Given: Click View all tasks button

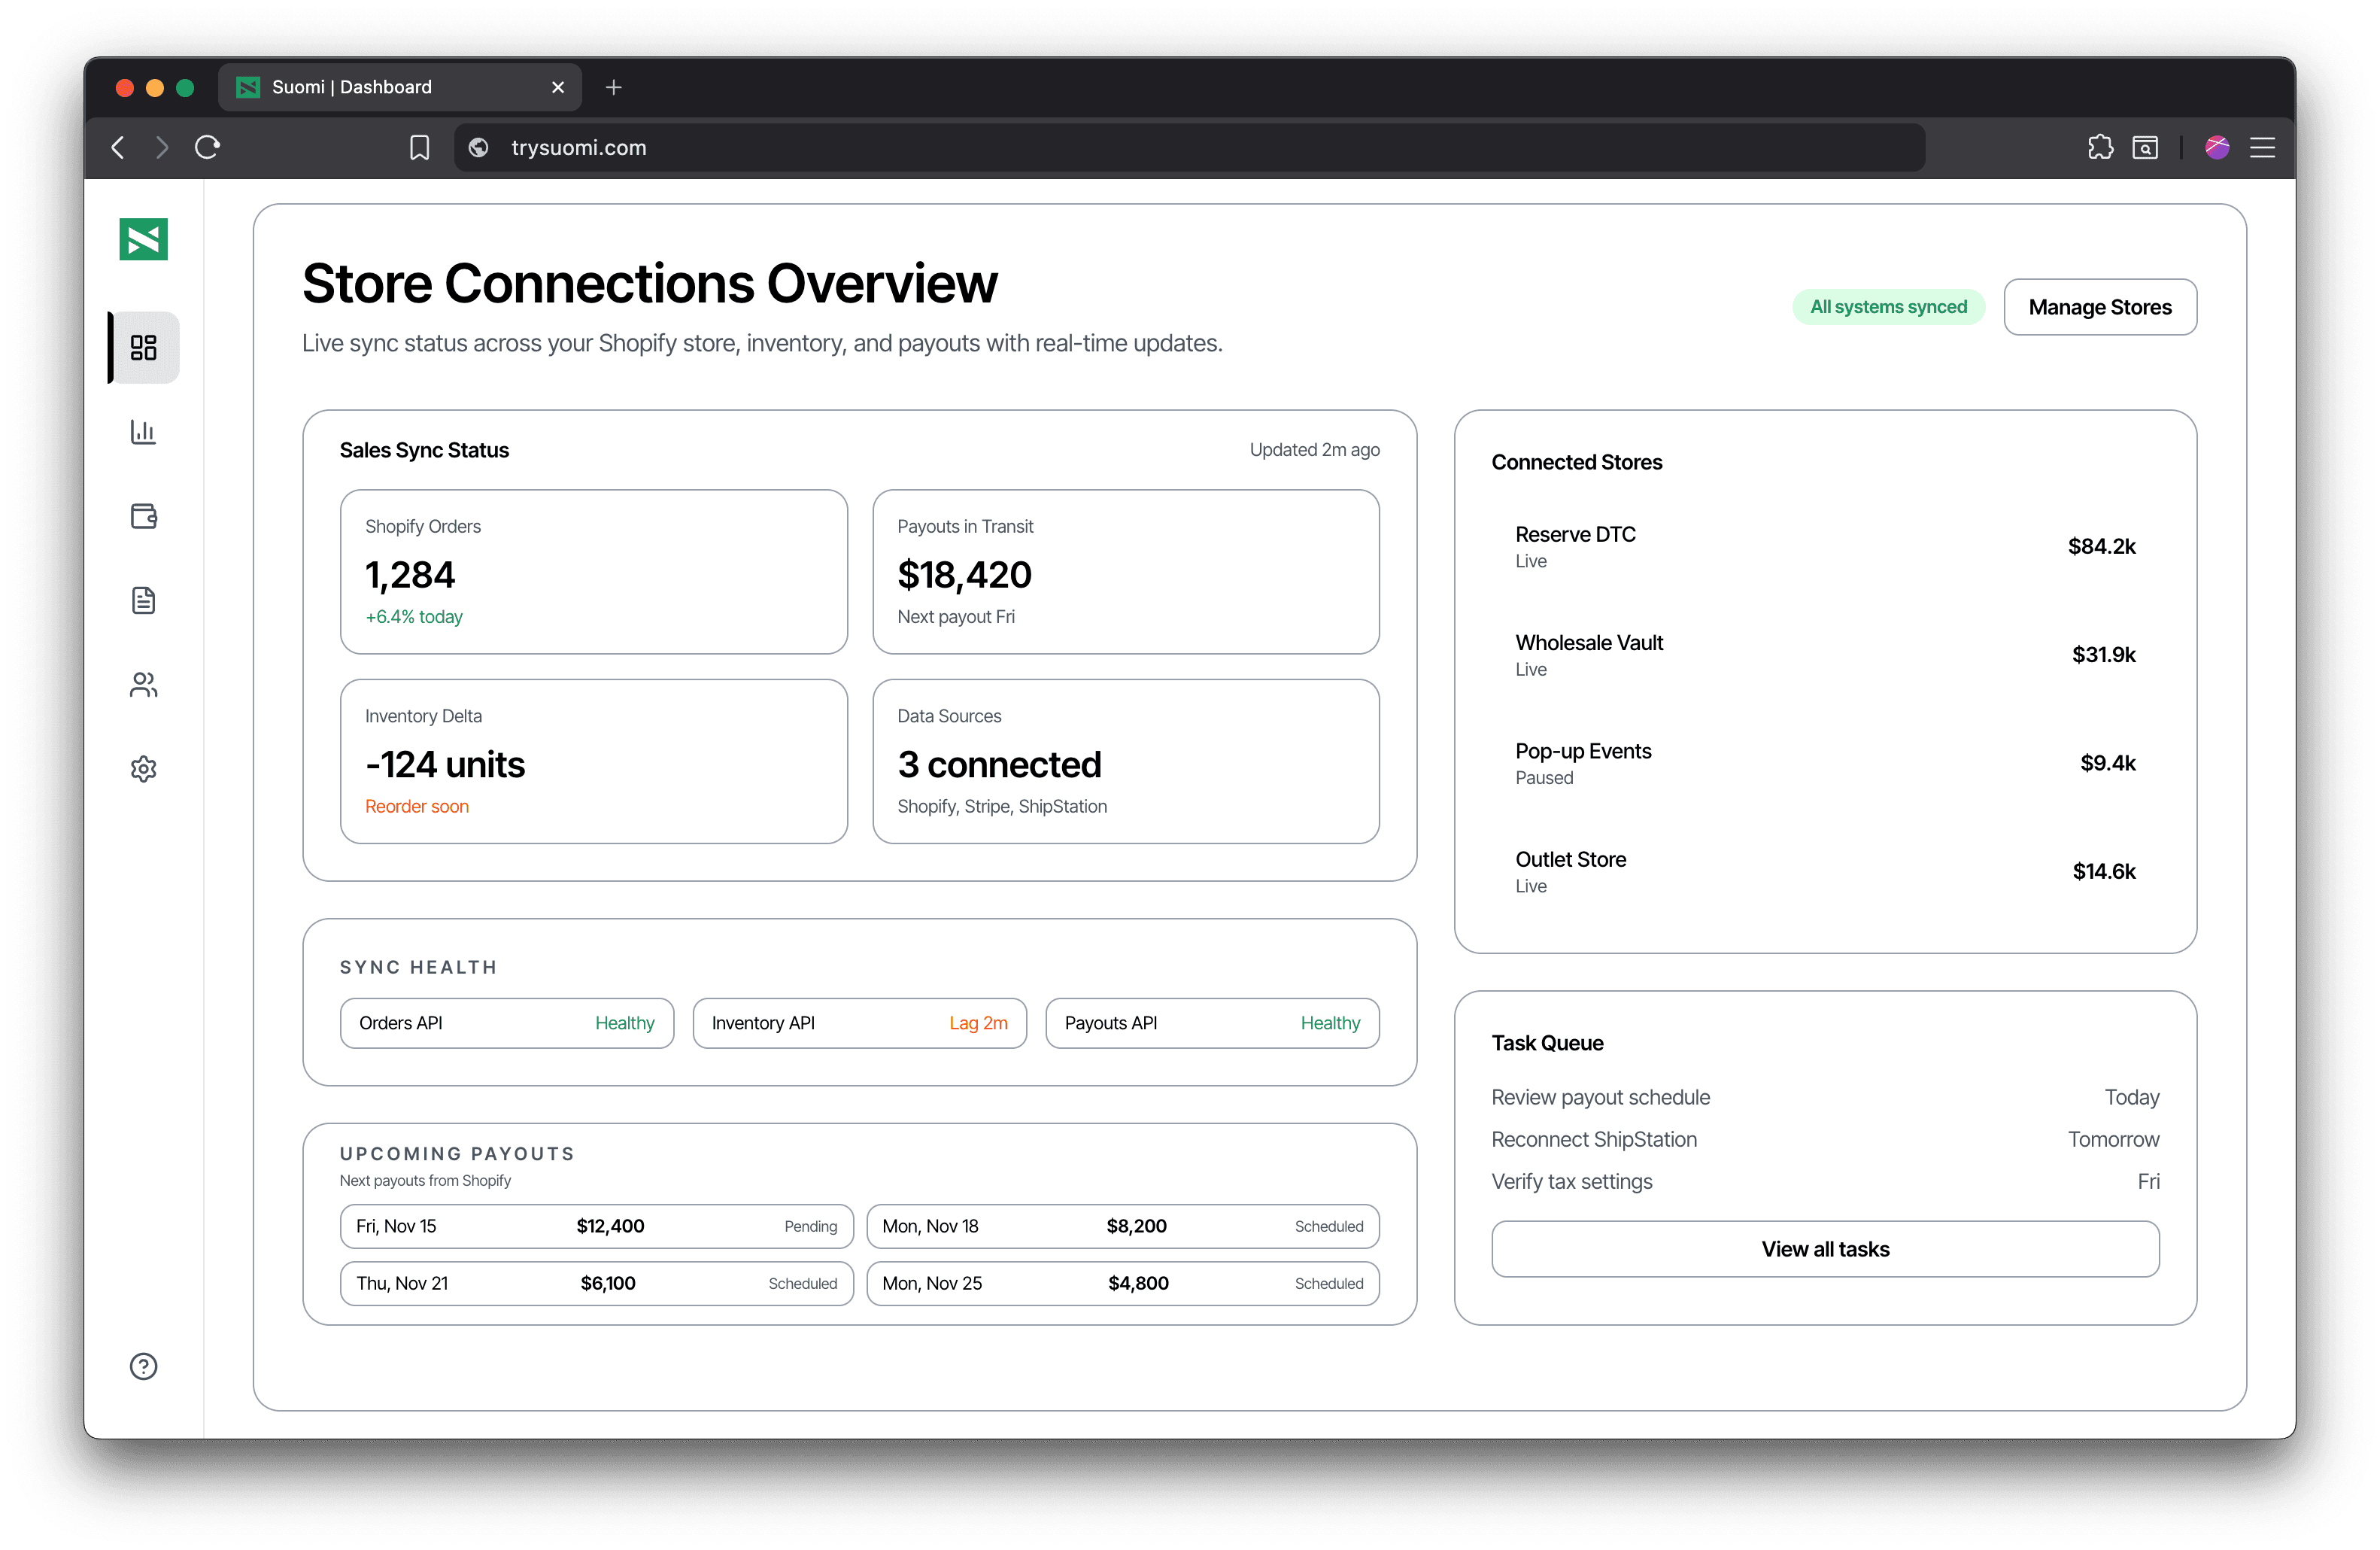Looking at the screenshot, I should tap(1824, 1249).
